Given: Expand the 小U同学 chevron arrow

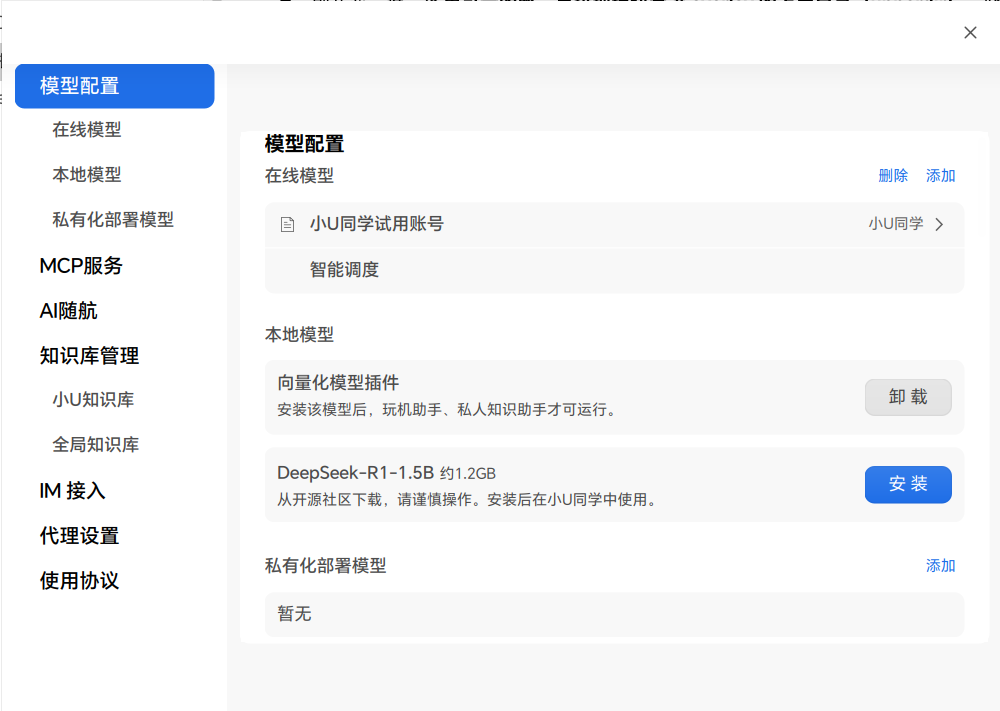Looking at the screenshot, I should coord(939,224).
